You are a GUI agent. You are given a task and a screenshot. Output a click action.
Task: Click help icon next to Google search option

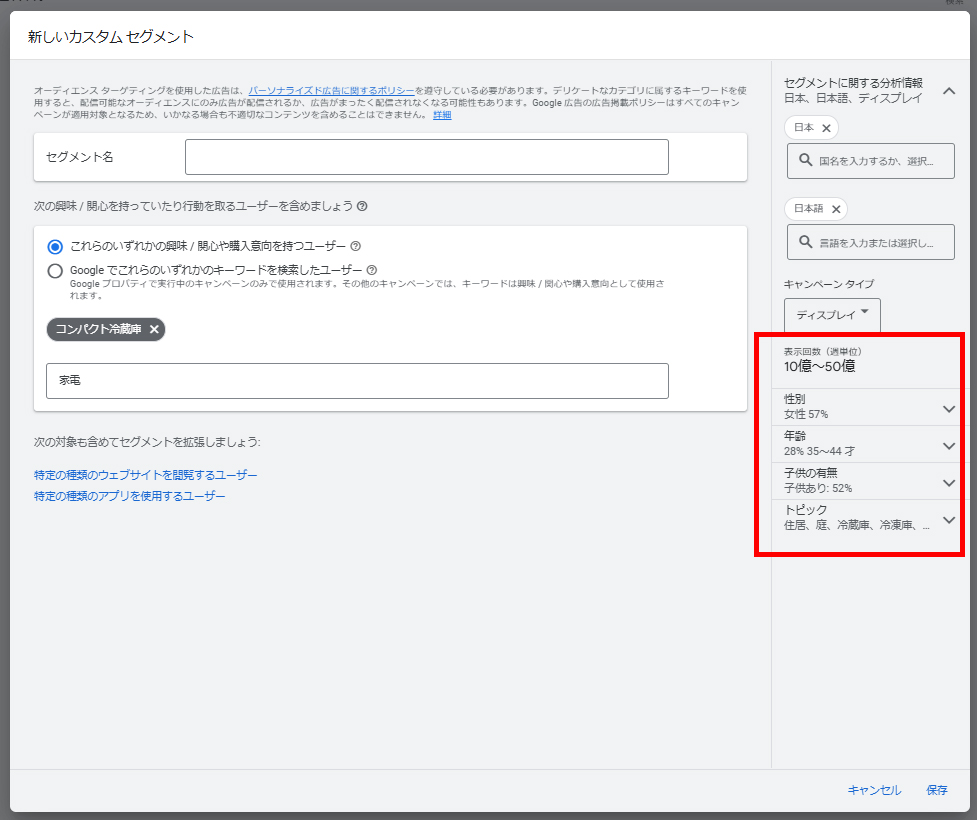372,270
